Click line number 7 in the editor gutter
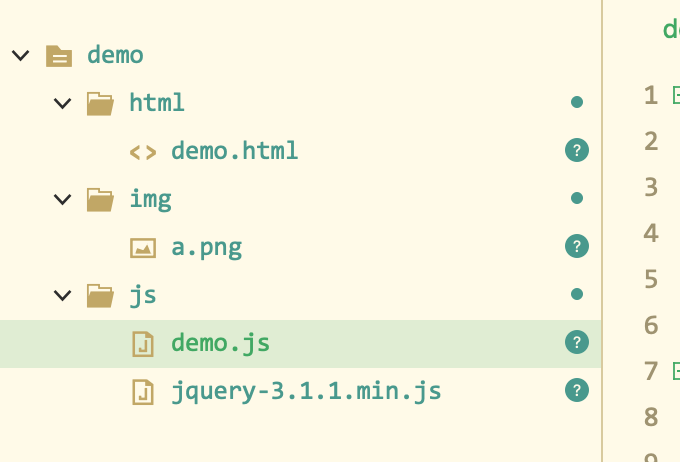The height and width of the screenshot is (462, 680). (651, 371)
